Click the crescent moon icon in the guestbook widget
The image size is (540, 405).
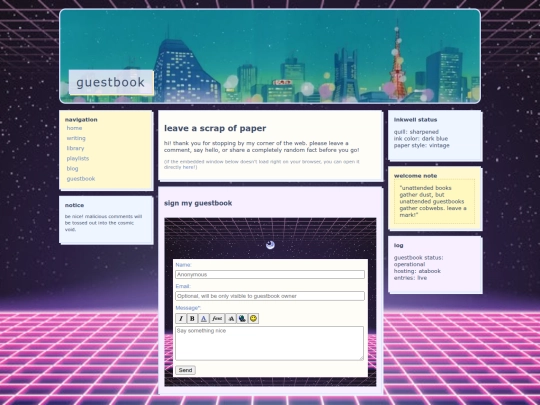coord(270,245)
